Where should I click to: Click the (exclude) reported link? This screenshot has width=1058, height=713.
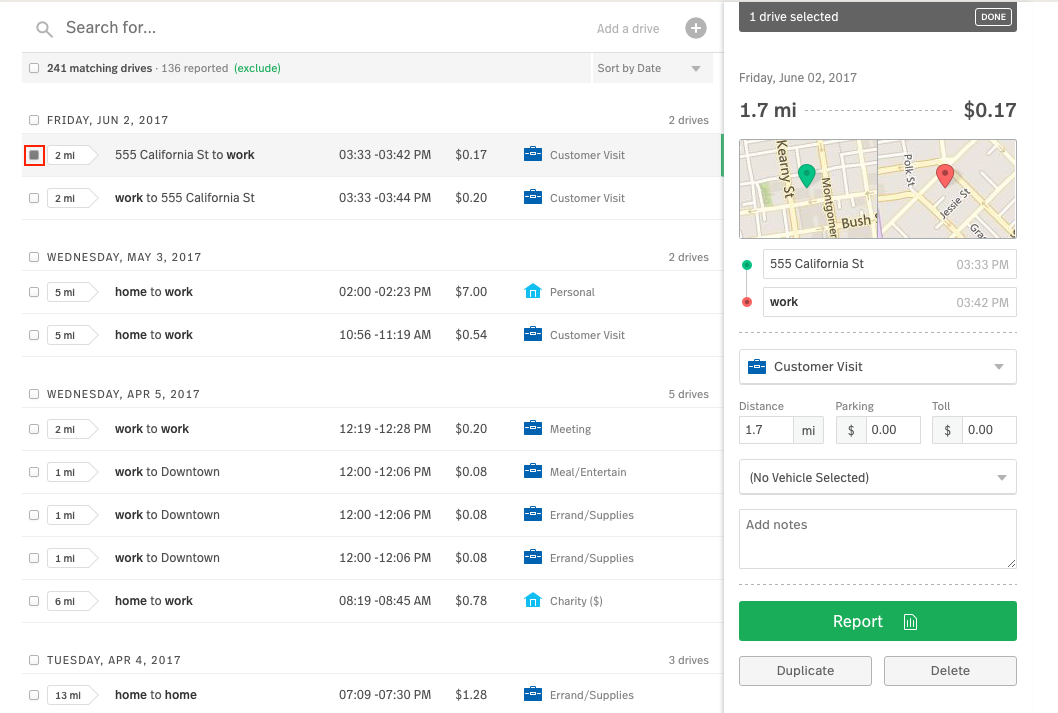(257, 68)
